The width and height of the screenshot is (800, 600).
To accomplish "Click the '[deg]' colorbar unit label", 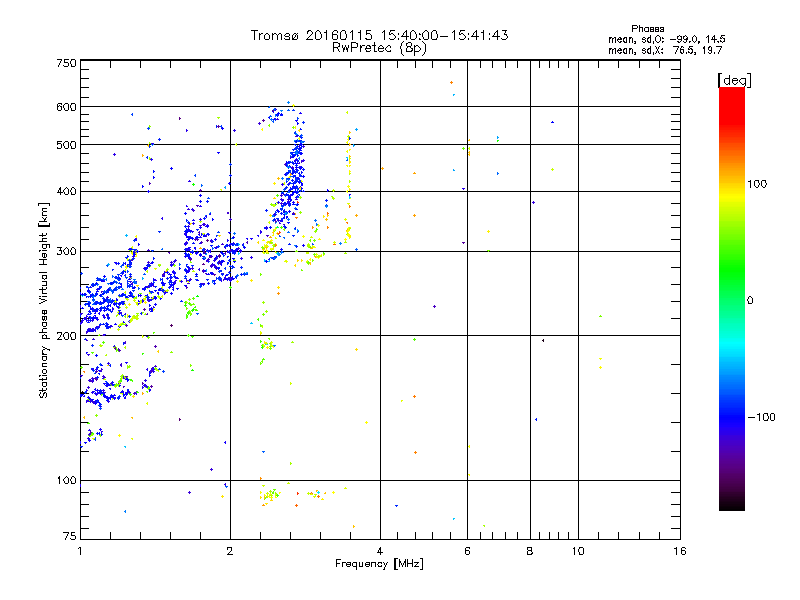I will 734,80.
